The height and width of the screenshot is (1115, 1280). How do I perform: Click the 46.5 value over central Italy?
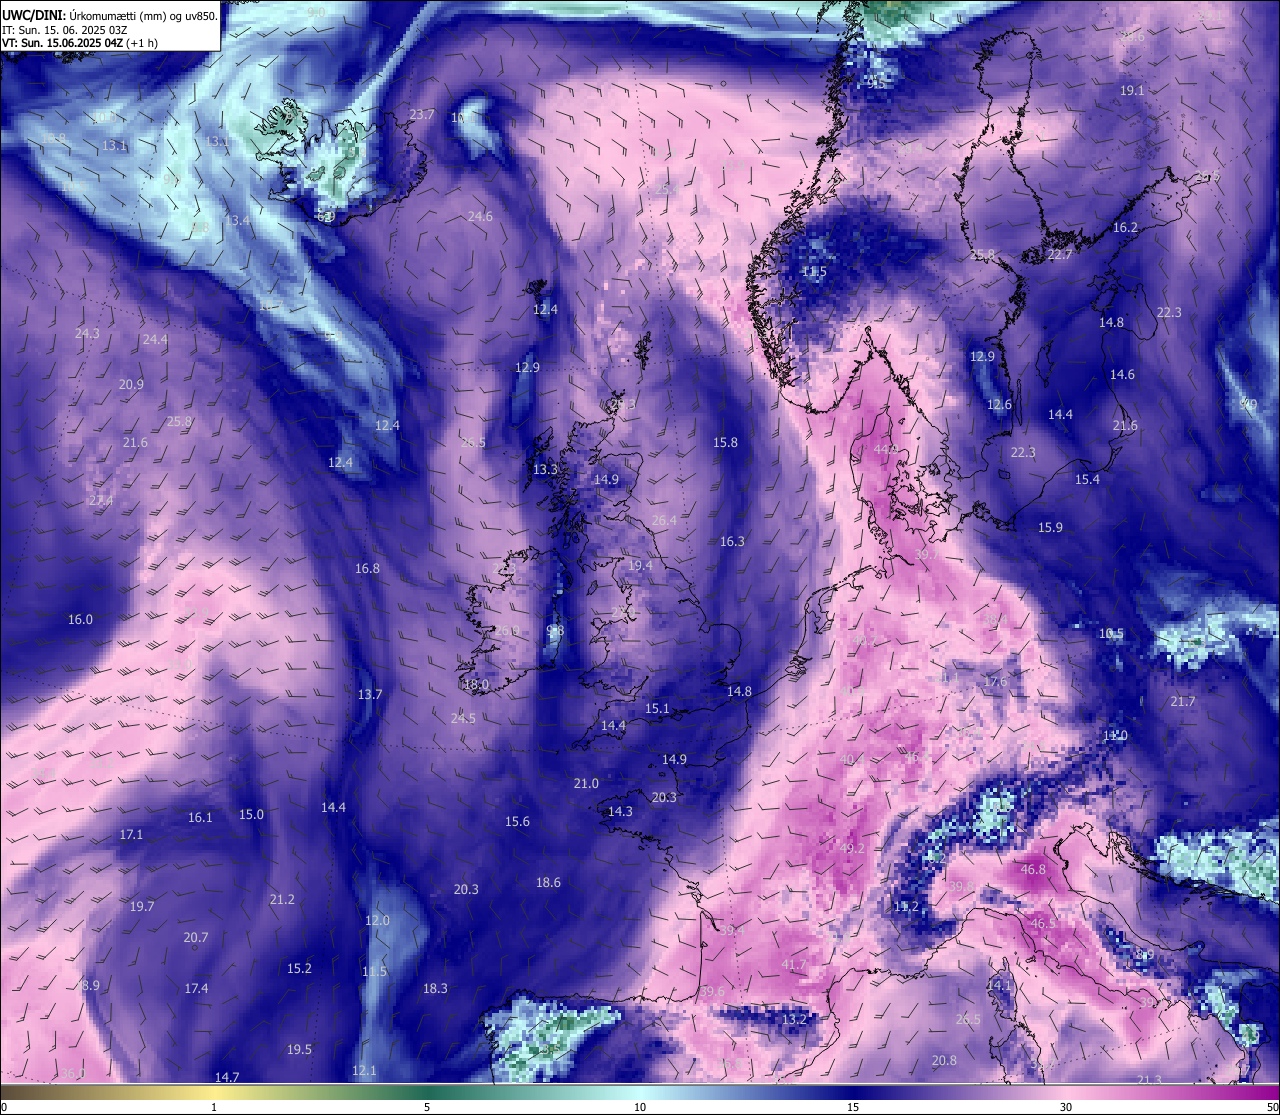tap(1043, 923)
